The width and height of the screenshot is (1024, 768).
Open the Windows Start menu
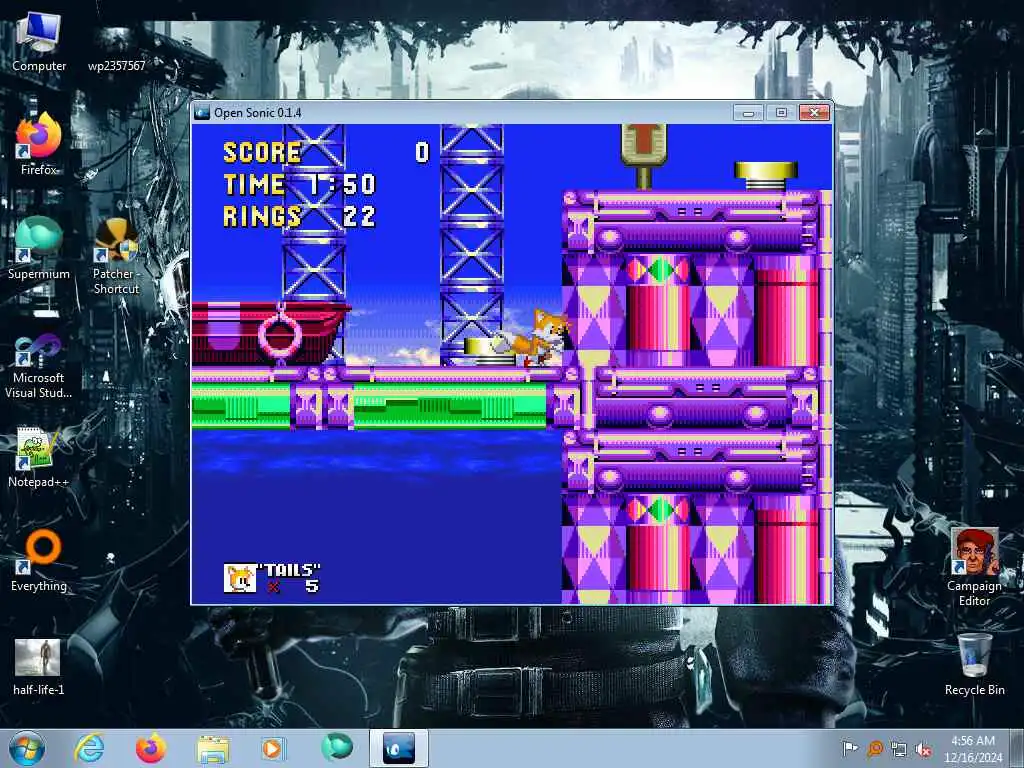(27, 748)
